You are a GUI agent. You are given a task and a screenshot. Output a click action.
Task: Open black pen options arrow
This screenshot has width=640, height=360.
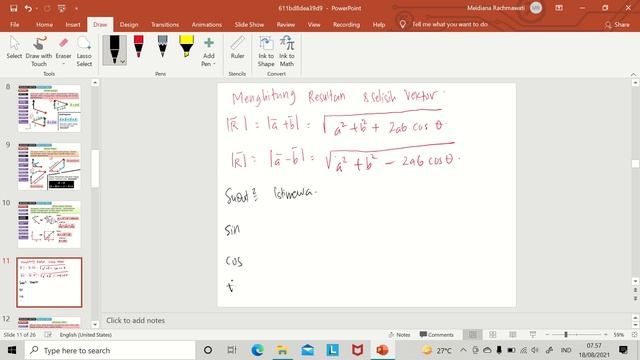tap(122, 62)
